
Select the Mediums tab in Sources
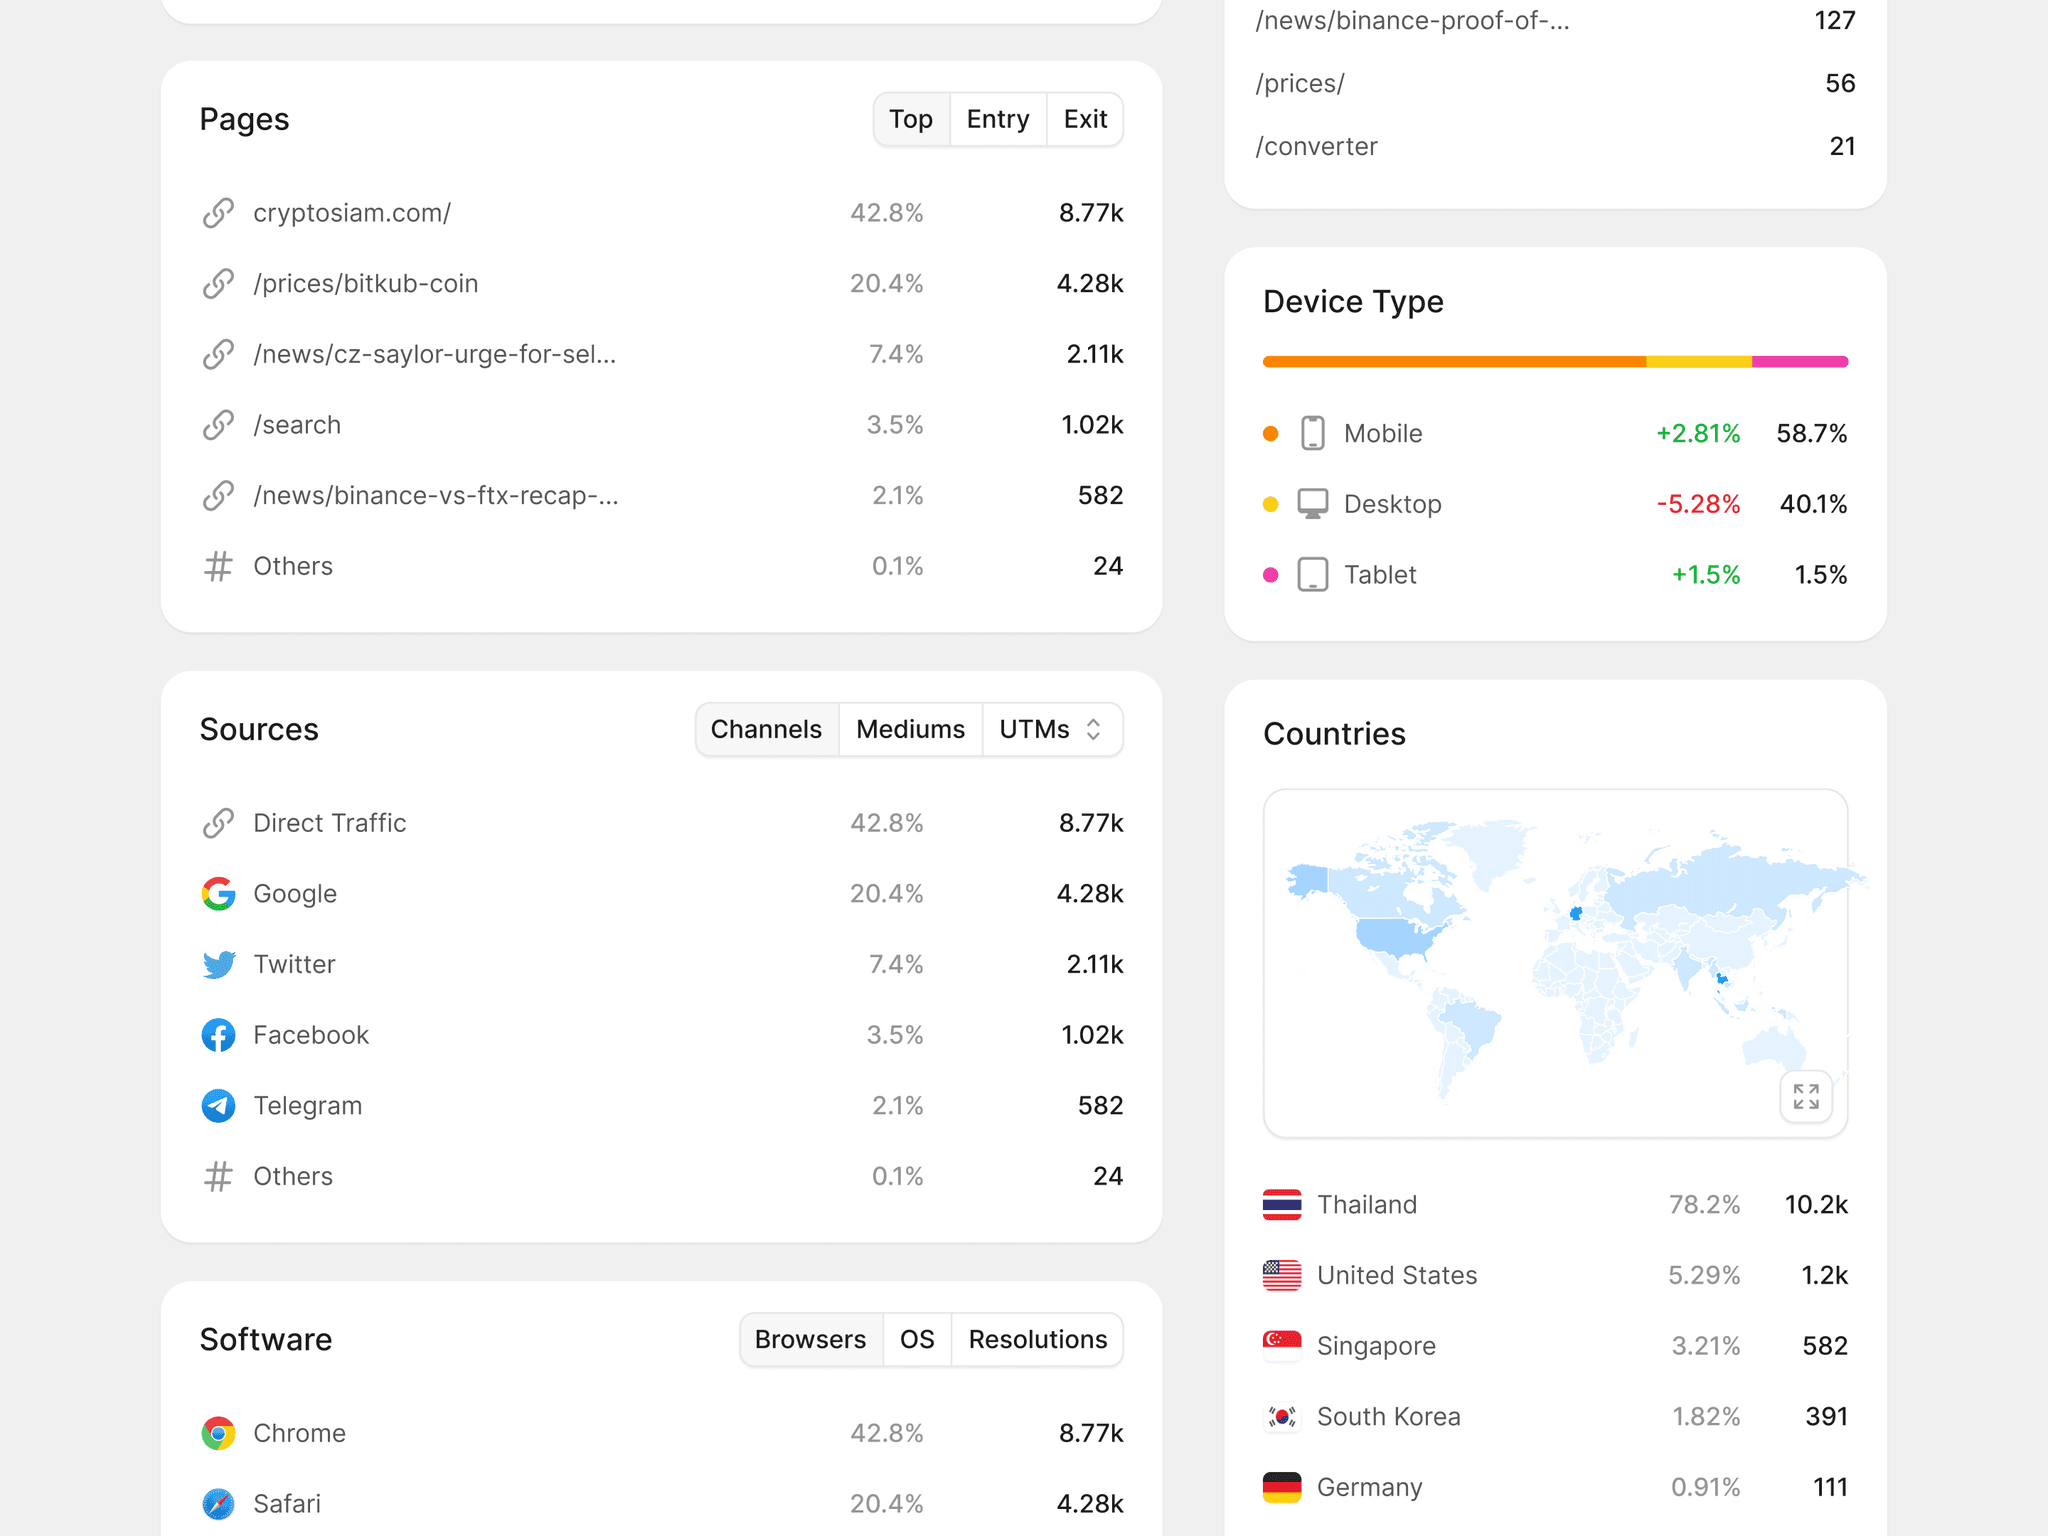click(910, 729)
